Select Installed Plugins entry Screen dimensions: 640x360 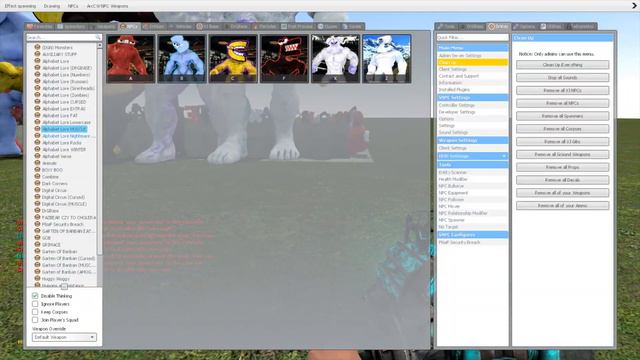pyautogui.click(x=473, y=89)
